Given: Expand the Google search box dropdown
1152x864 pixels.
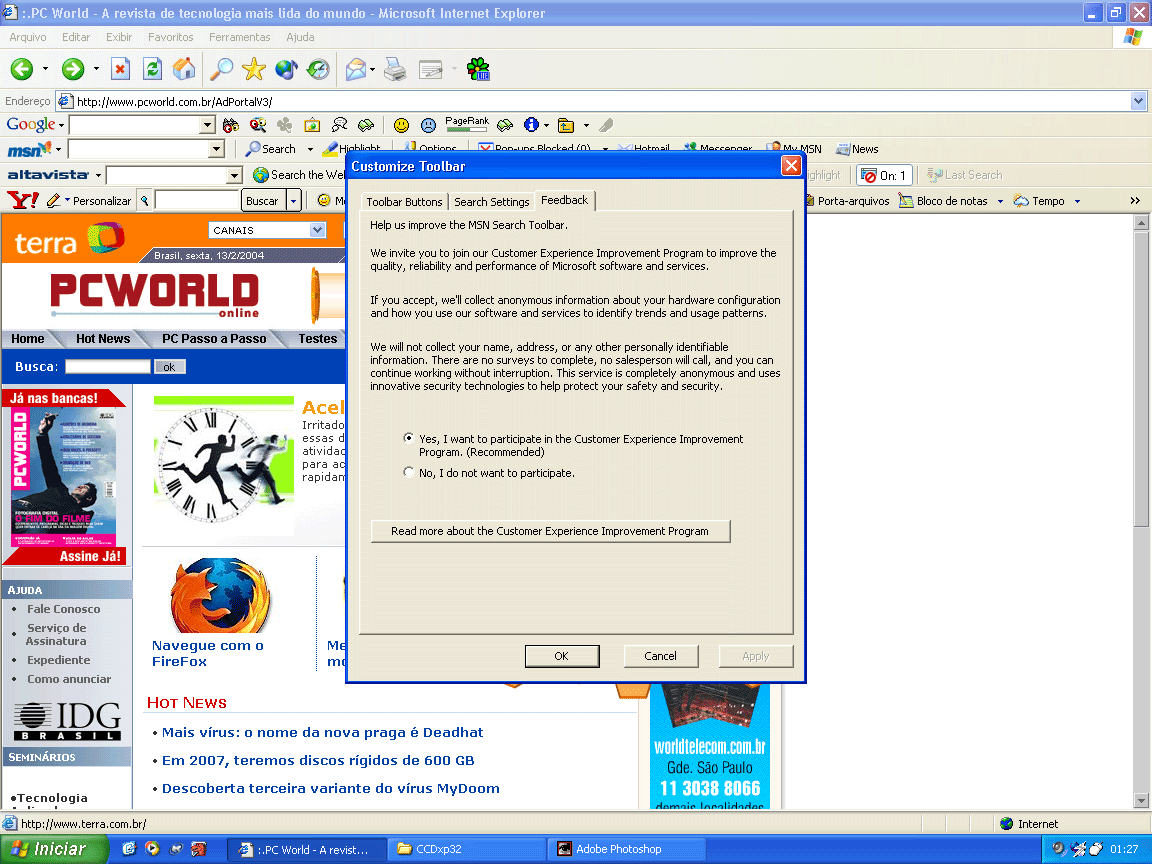Looking at the screenshot, I should (x=207, y=126).
